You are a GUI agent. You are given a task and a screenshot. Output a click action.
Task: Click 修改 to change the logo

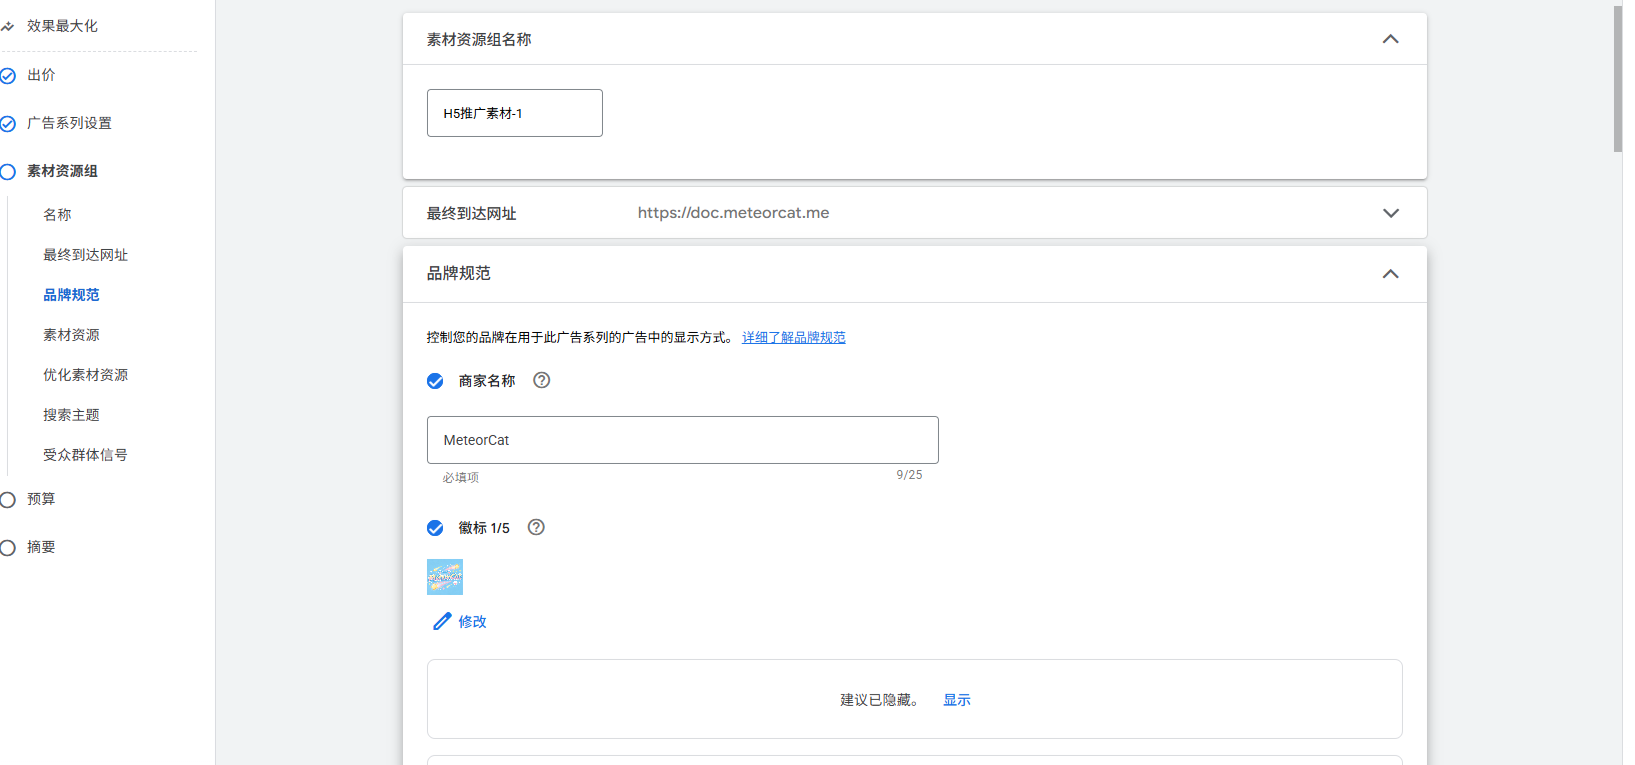coord(472,622)
